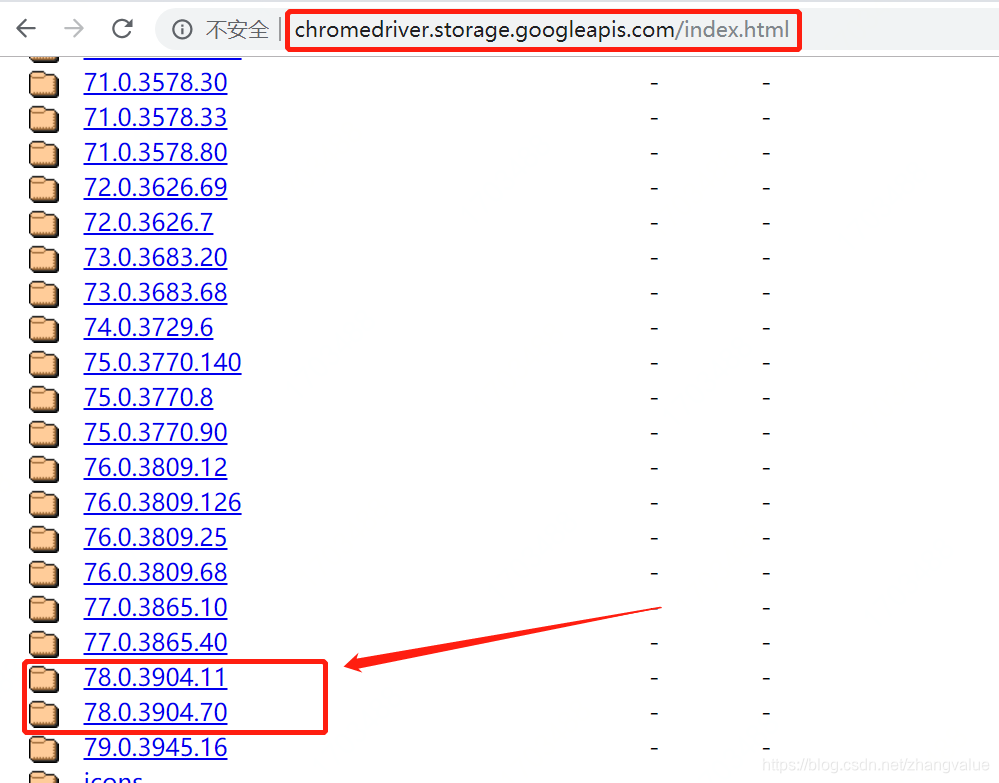Click the folder icon next to 79.0.3945.16
Viewport: 999px width, 783px height.
(44, 747)
